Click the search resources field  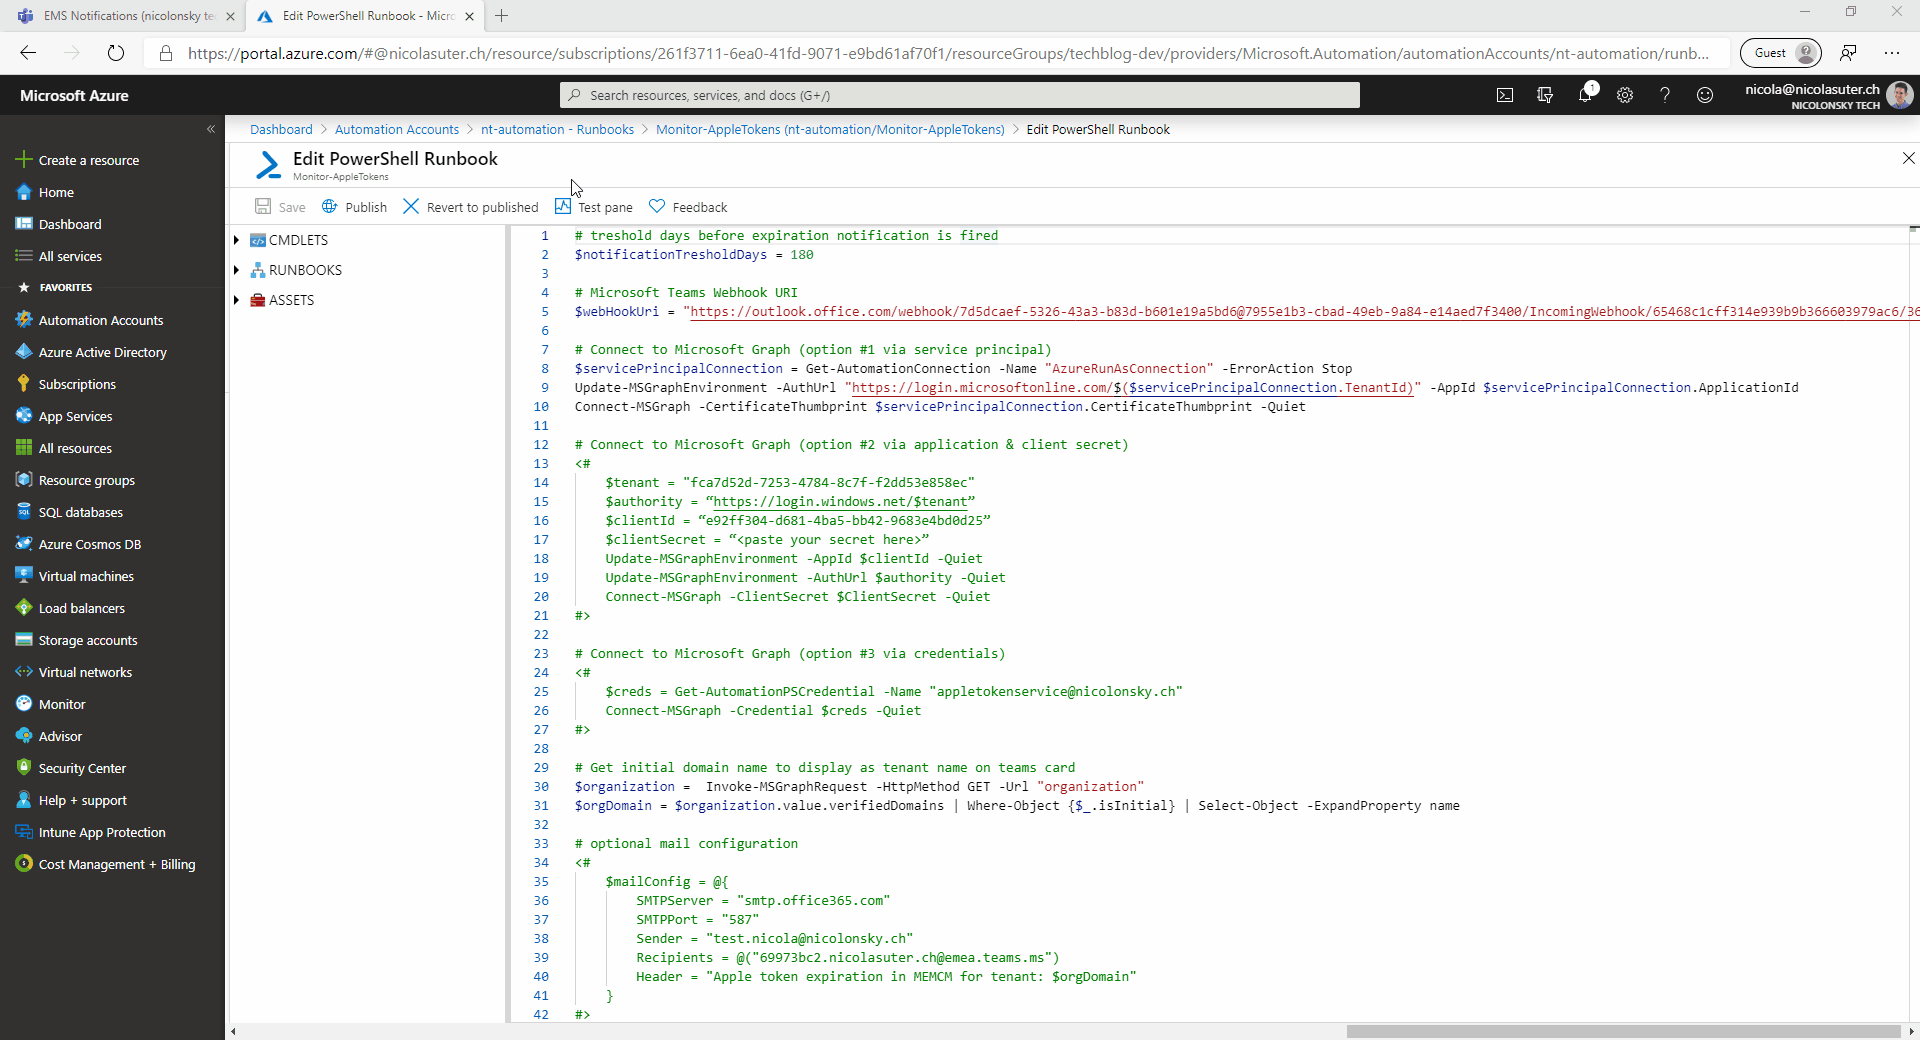960,95
